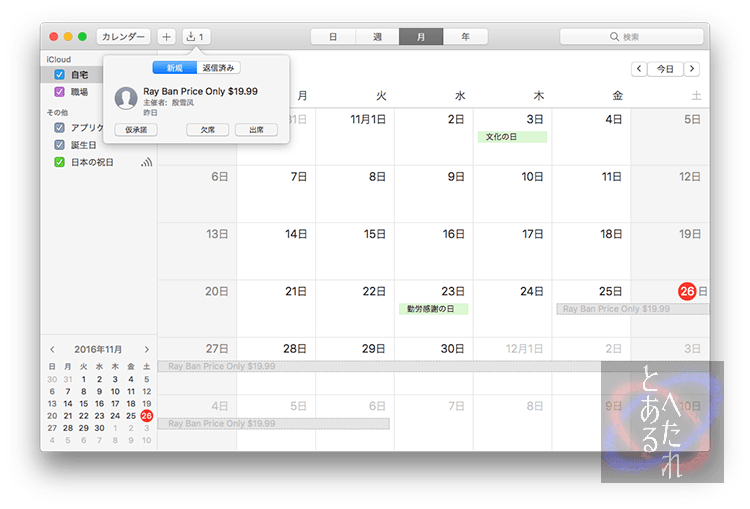Uncheck the 職場 calendar checkbox
Image resolution: width=750 pixels, height=509 pixels.
(x=60, y=92)
